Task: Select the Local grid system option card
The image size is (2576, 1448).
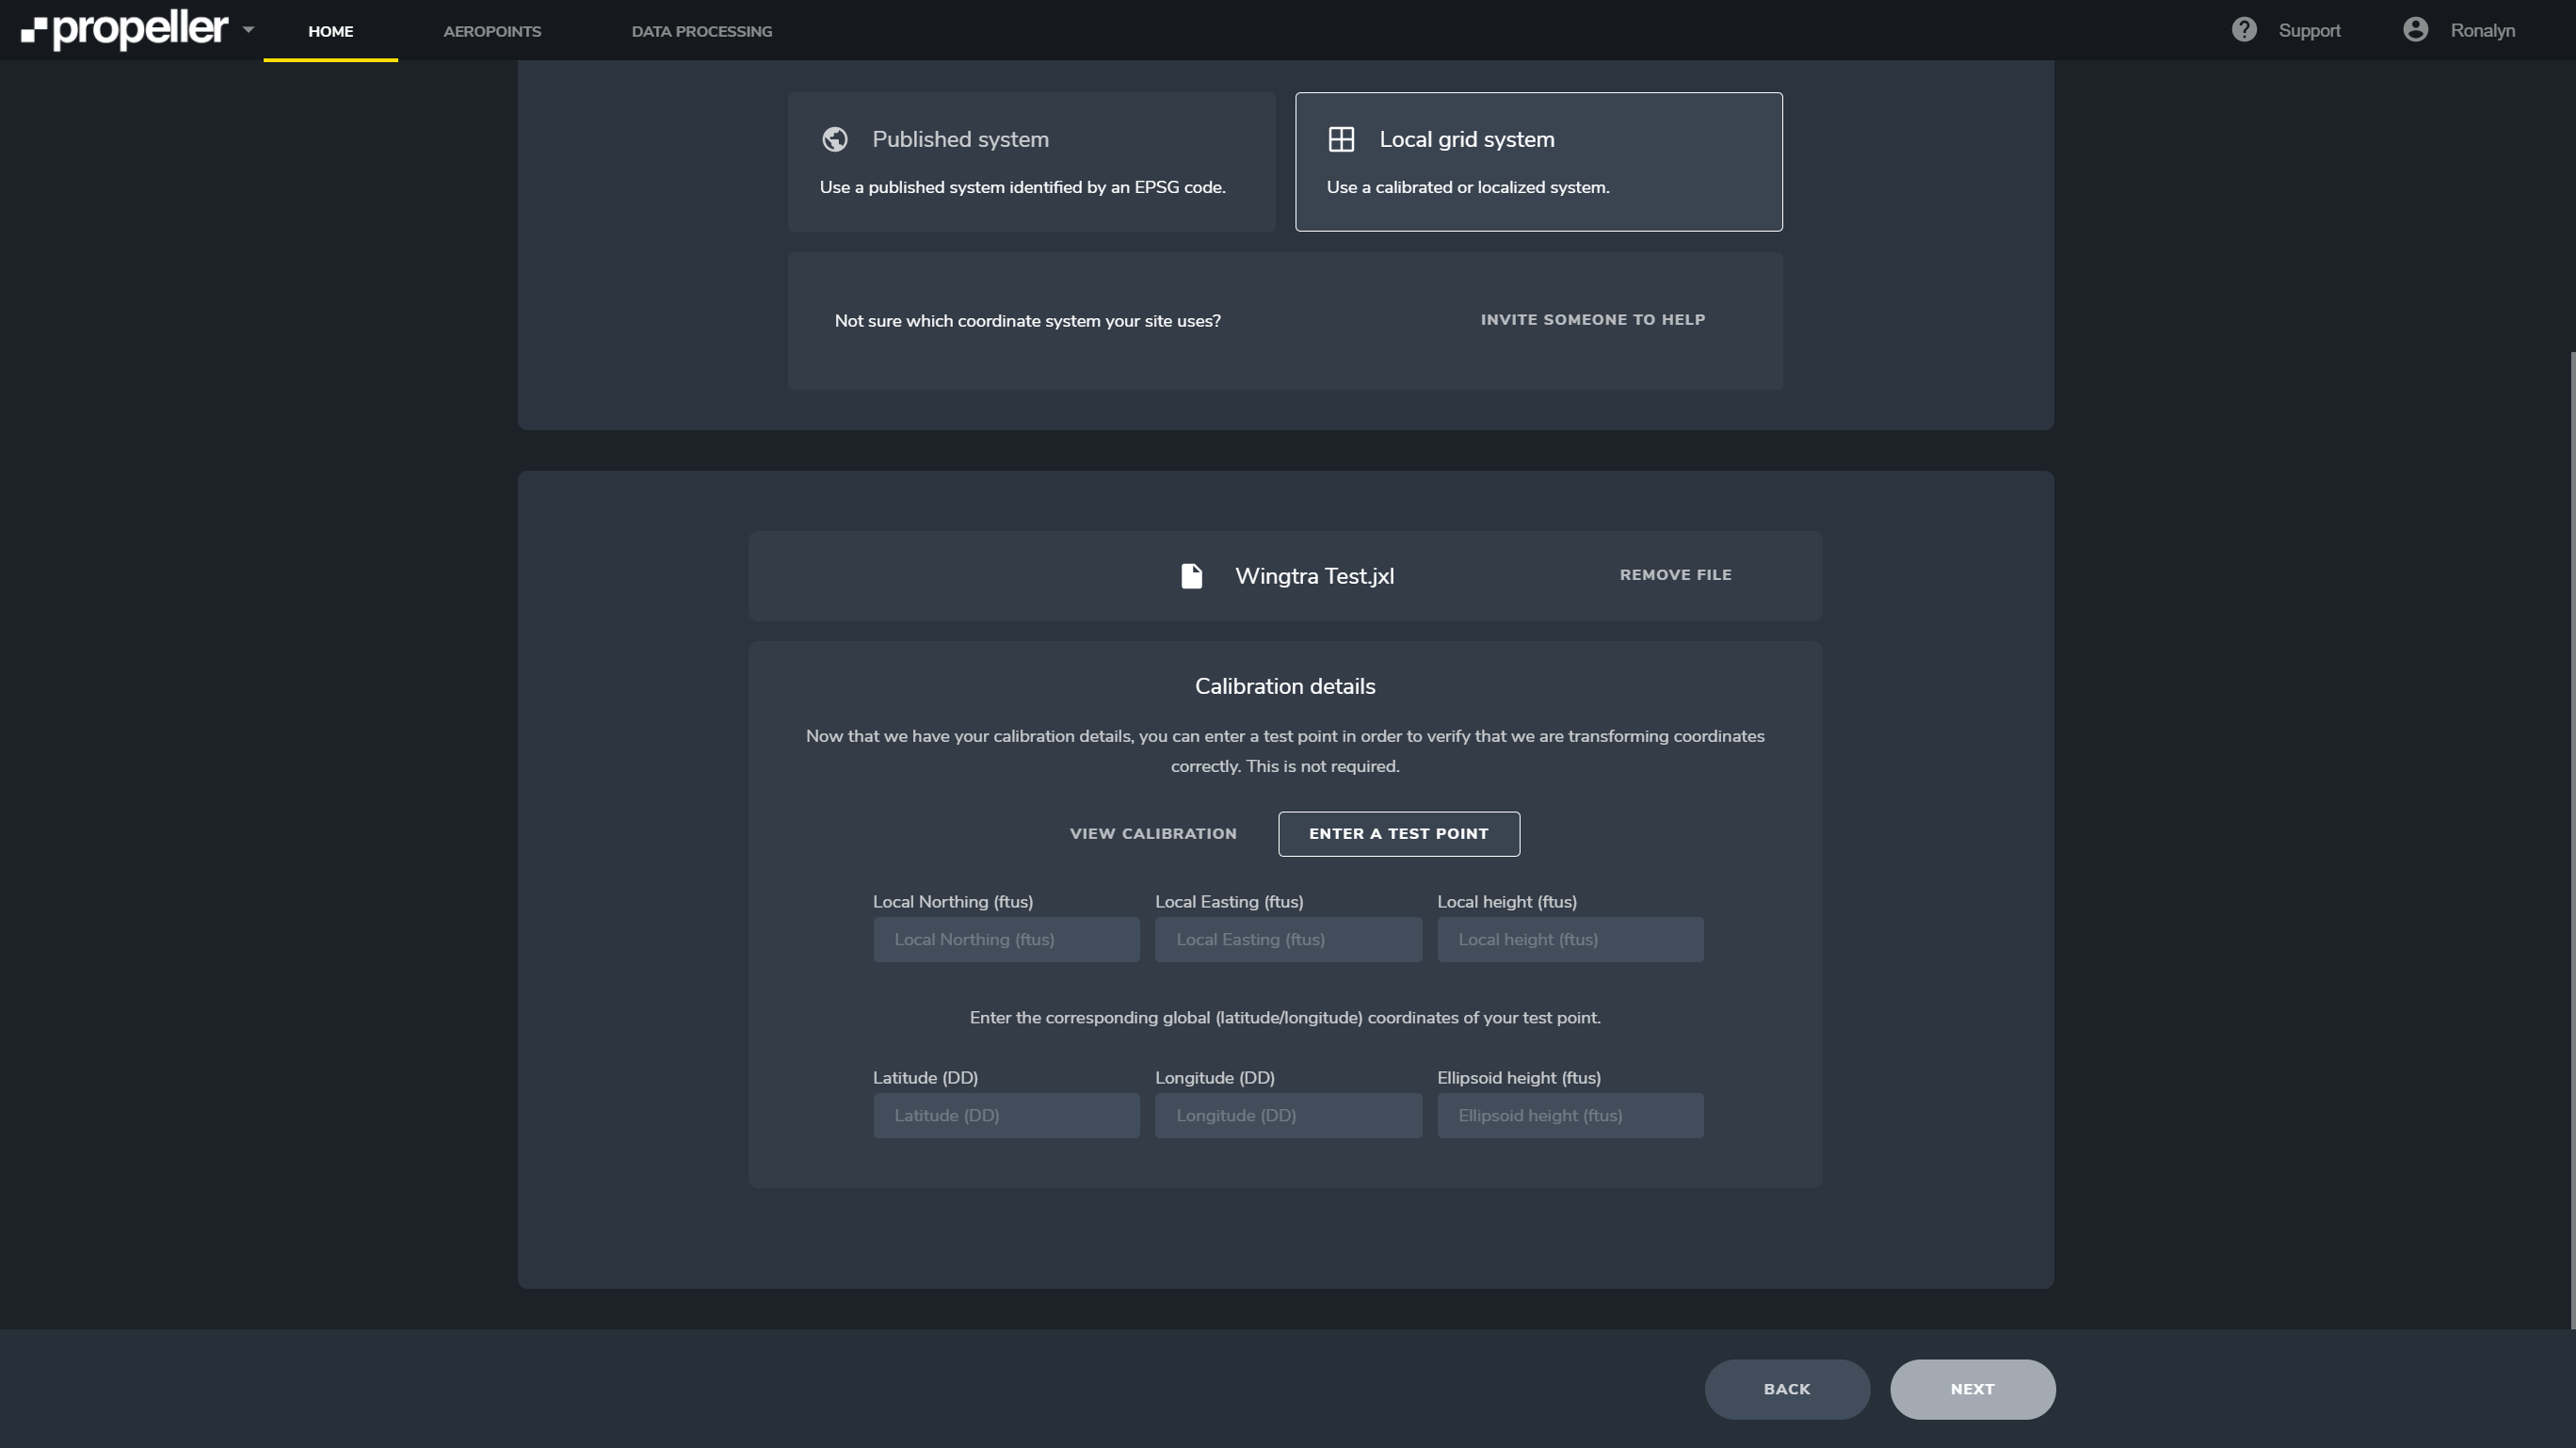Action: pyautogui.click(x=1538, y=162)
